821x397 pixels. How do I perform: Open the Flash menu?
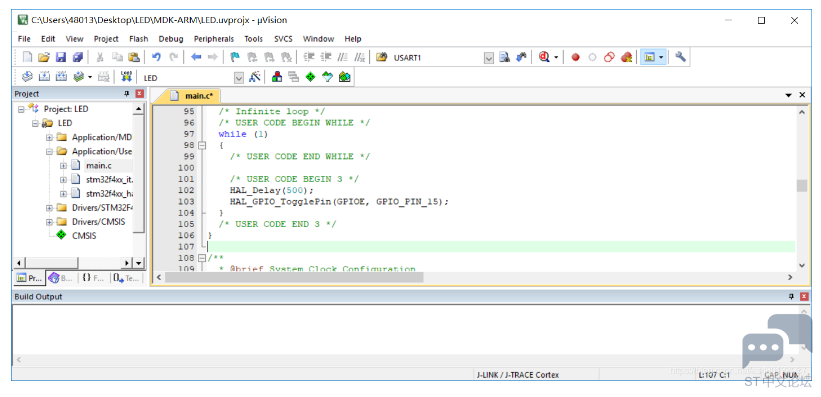[x=139, y=39]
